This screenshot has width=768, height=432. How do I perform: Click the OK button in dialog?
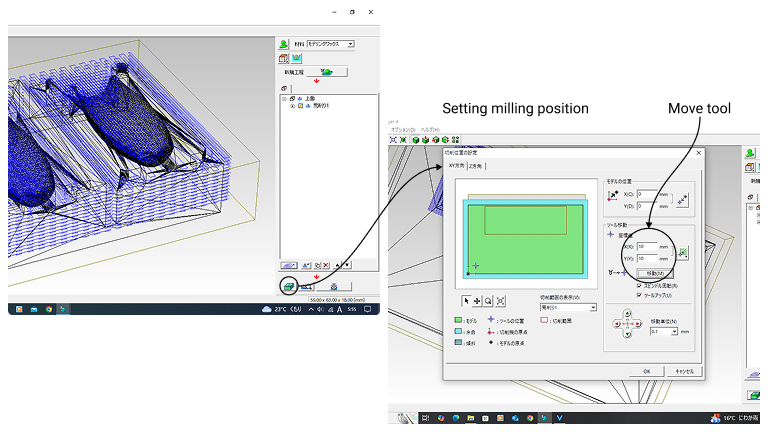(647, 371)
